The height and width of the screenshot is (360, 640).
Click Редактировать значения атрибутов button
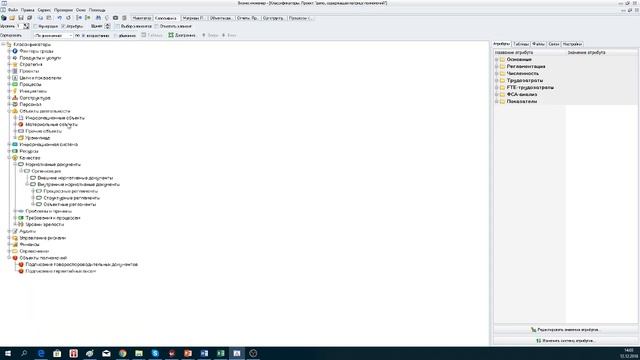[565, 329]
